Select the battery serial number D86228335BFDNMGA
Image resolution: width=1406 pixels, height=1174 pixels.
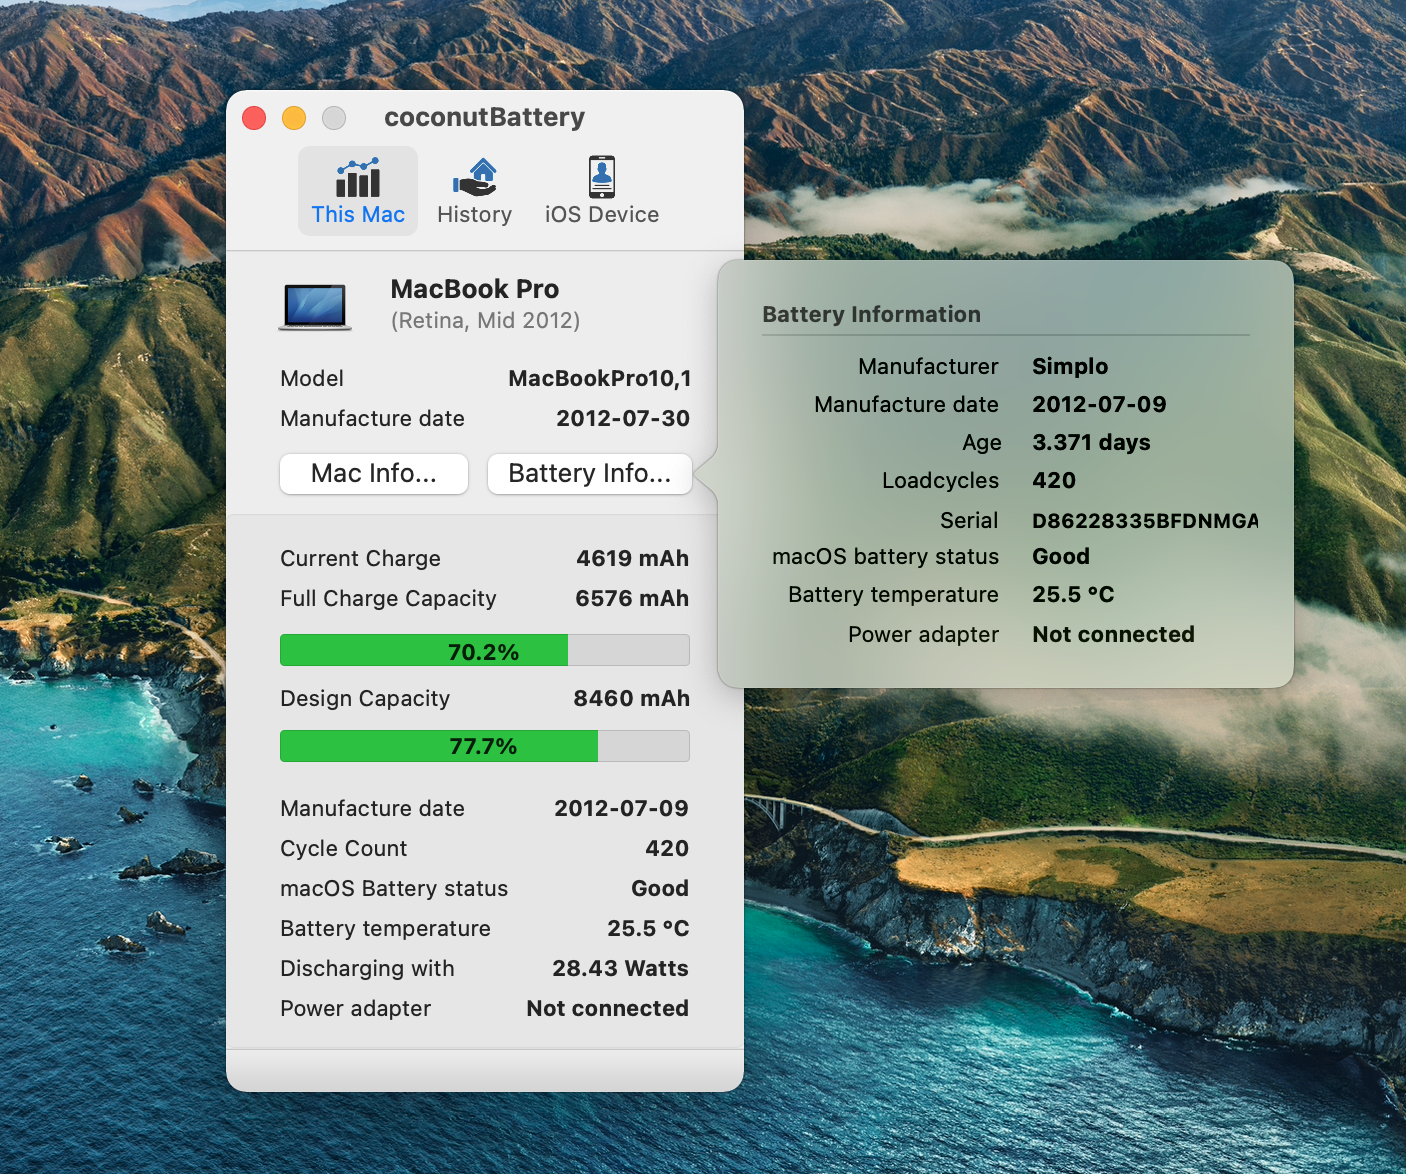point(1144,521)
